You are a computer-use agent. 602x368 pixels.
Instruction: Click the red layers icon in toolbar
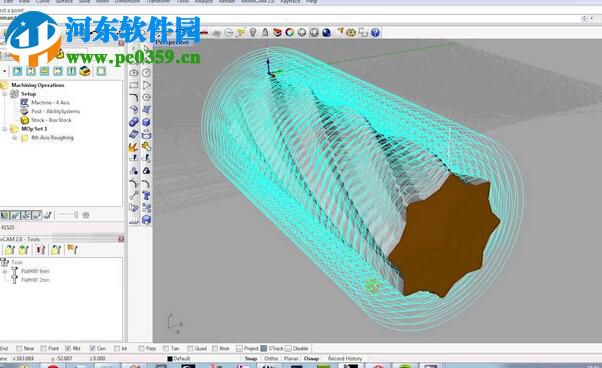pyautogui.click(x=277, y=33)
